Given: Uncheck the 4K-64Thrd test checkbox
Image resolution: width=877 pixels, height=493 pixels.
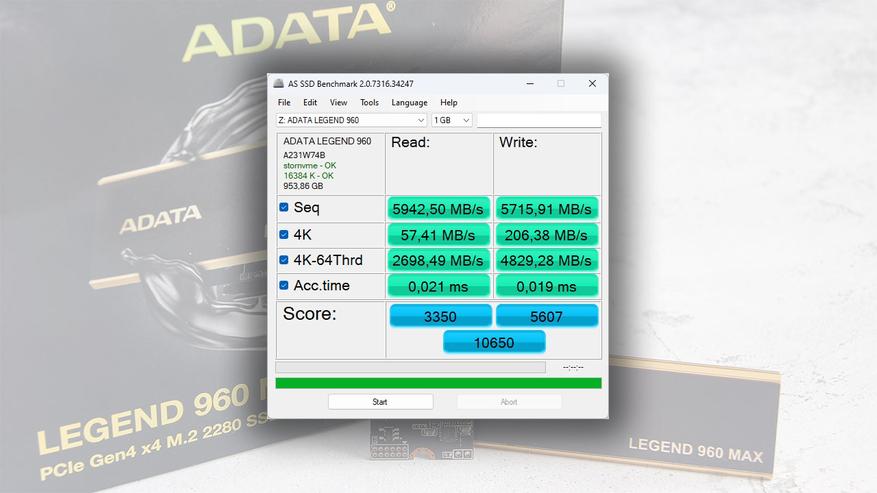Looking at the screenshot, I should [x=284, y=260].
